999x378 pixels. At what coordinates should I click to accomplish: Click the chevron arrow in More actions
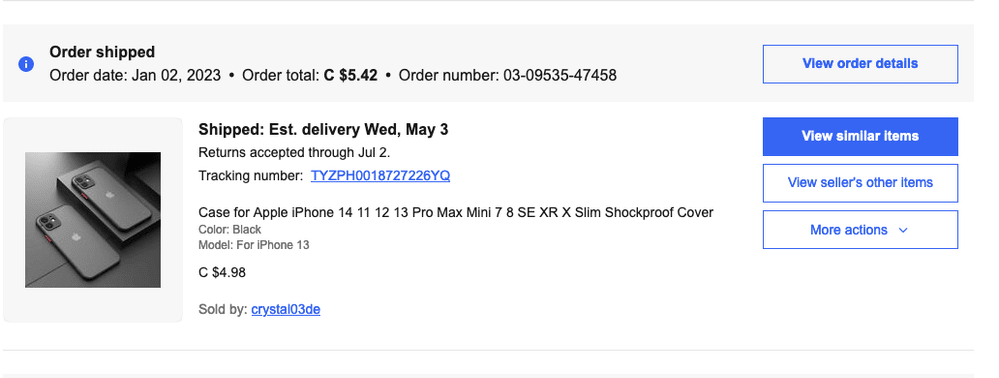(x=903, y=230)
